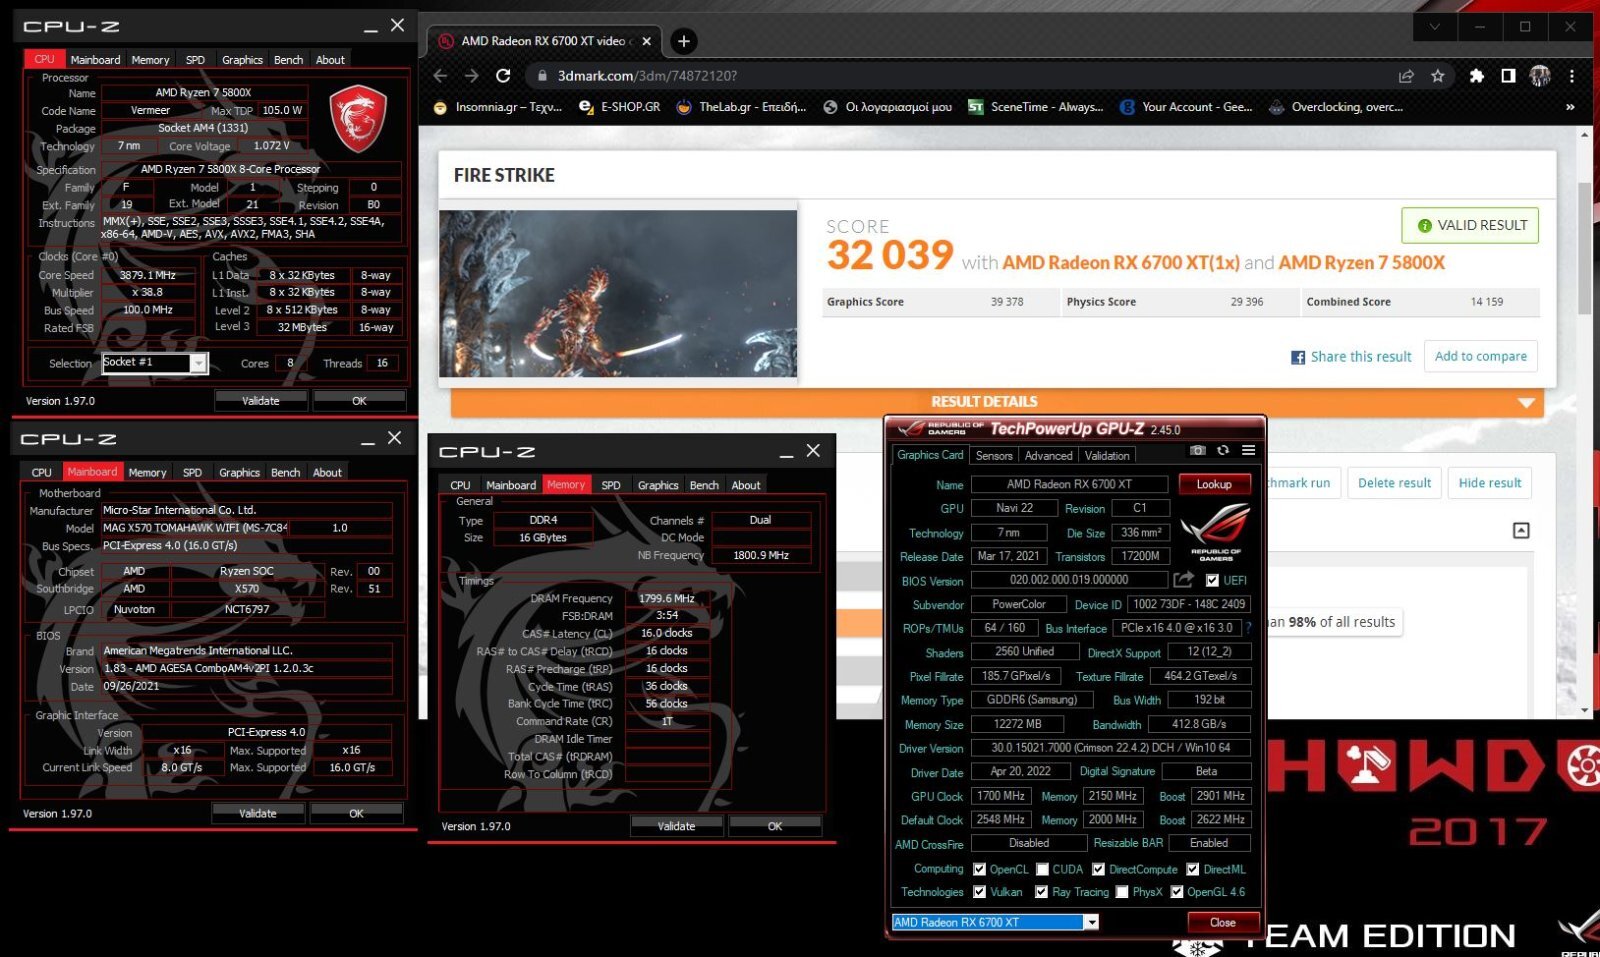Toggle the DirectML checkbox
Viewport: 1600px width, 957px height.
[1192, 869]
